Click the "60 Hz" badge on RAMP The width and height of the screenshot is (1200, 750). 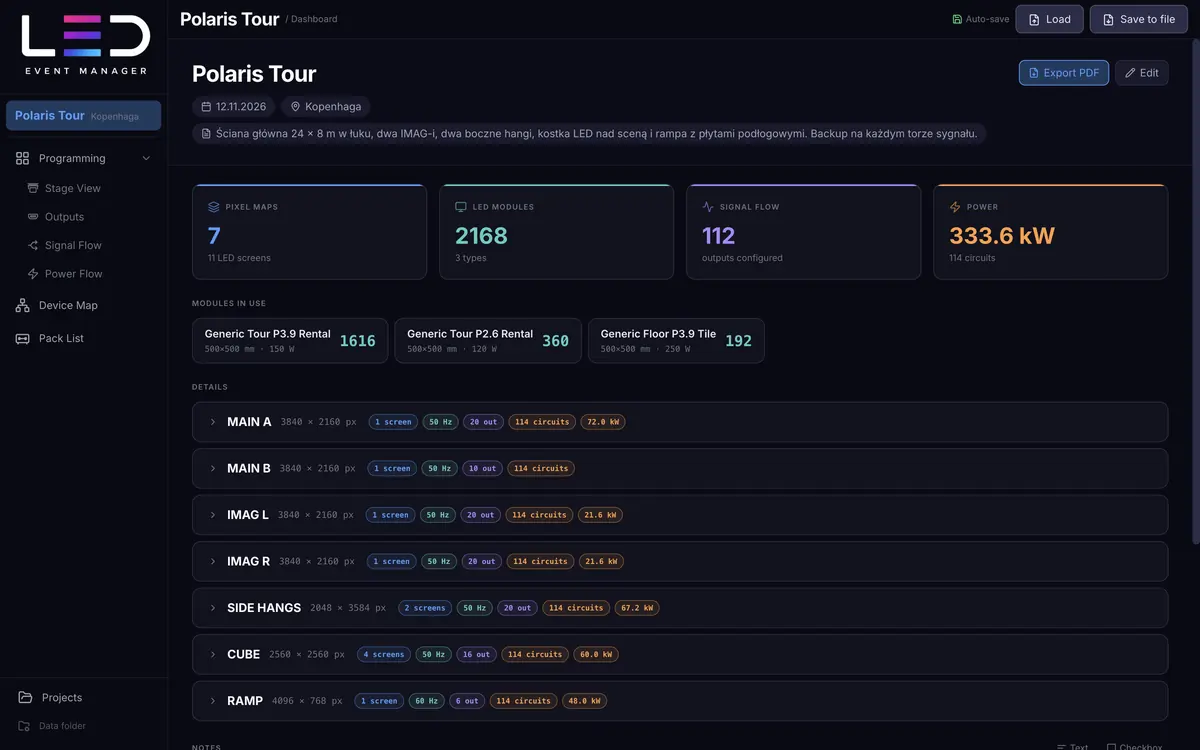point(426,701)
